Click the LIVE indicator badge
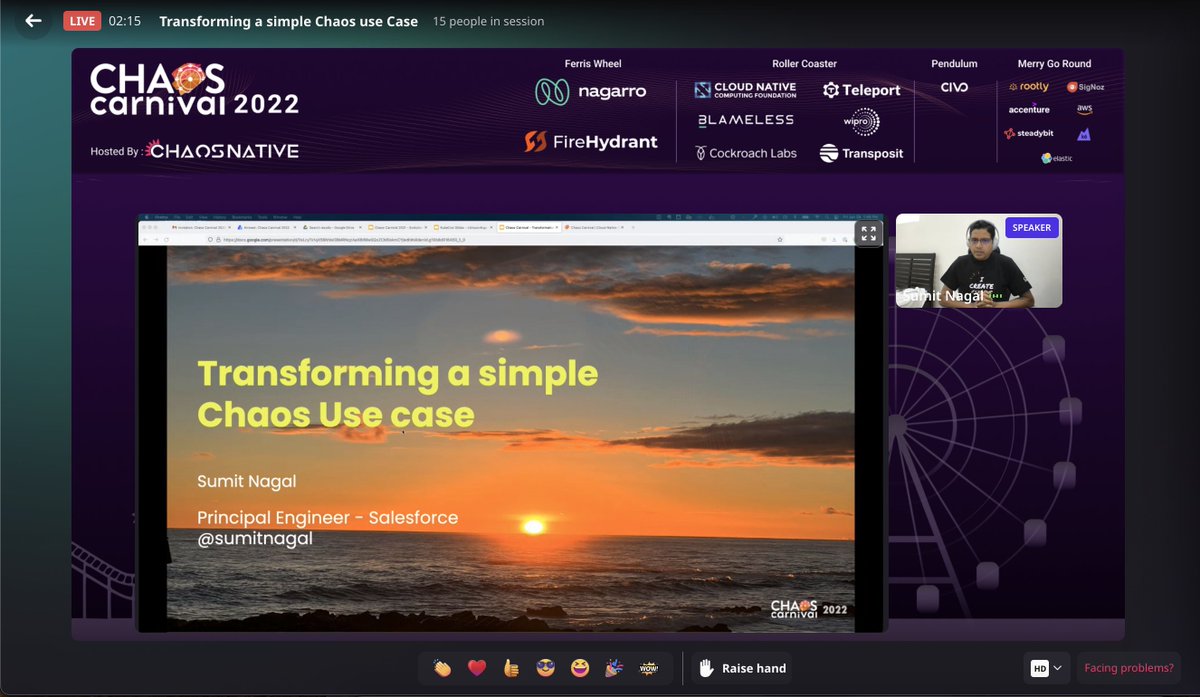1200x697 pixels. [81, 21]
